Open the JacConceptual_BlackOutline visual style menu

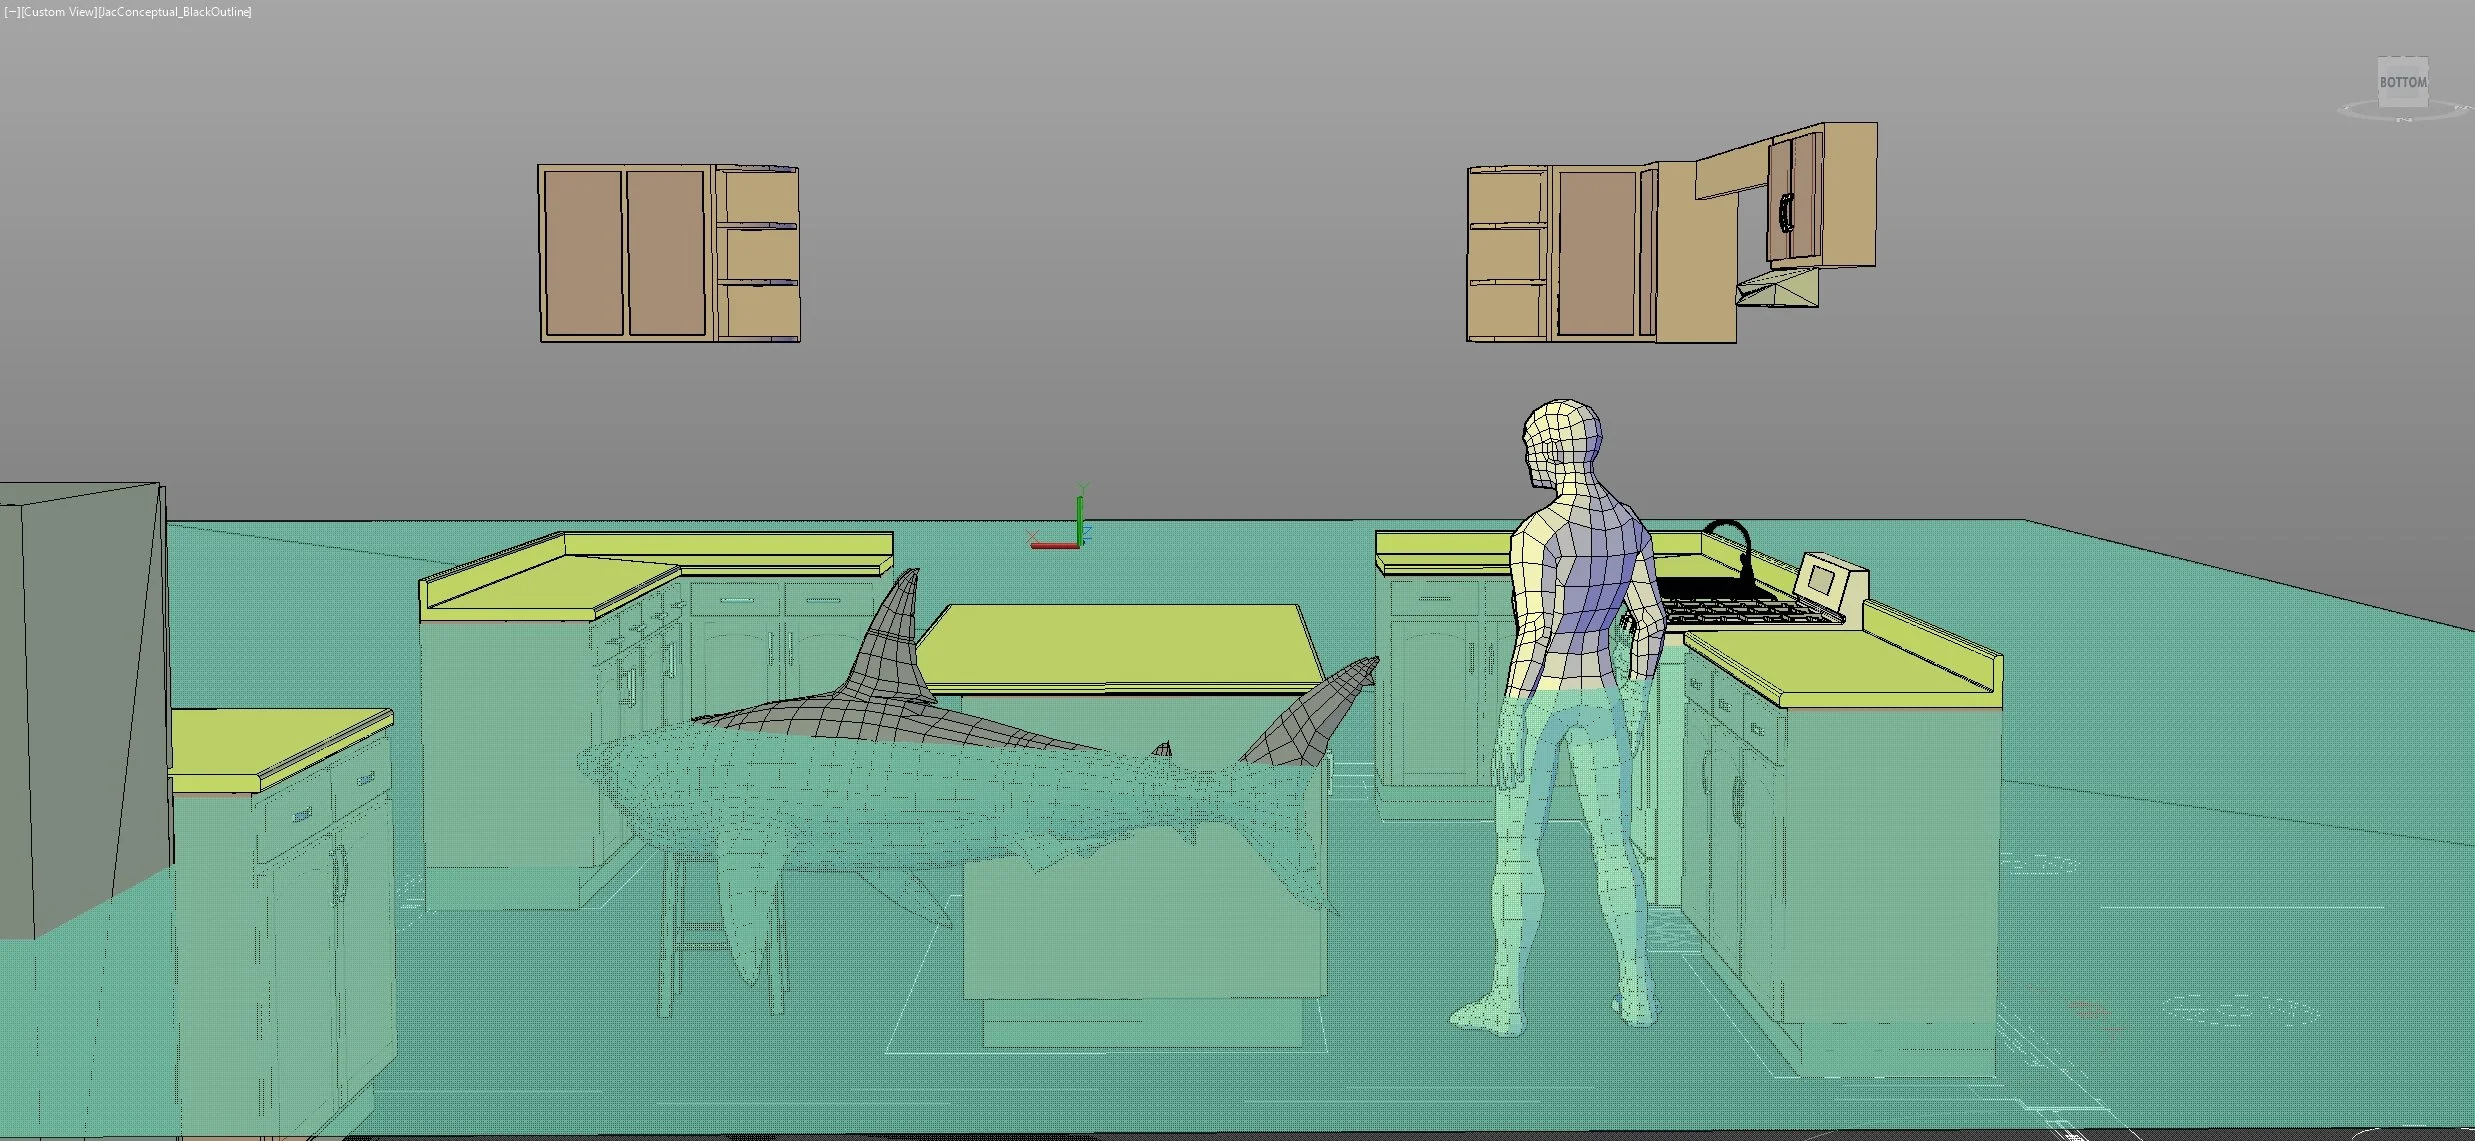click(175, 12)
